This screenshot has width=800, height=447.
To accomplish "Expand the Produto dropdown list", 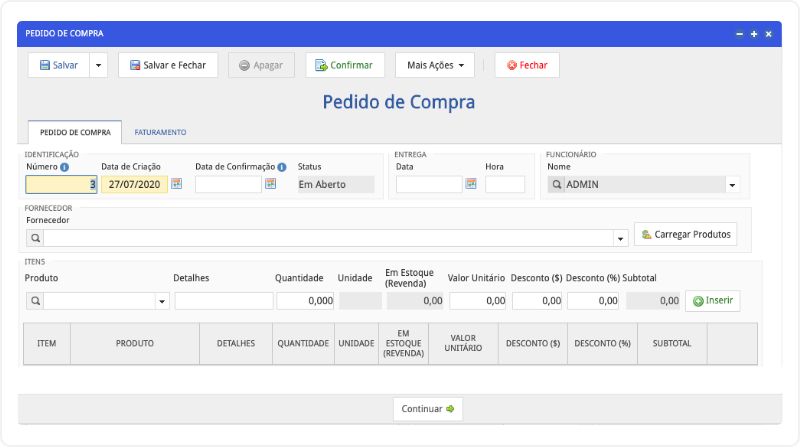I will (x=162, y=301).
